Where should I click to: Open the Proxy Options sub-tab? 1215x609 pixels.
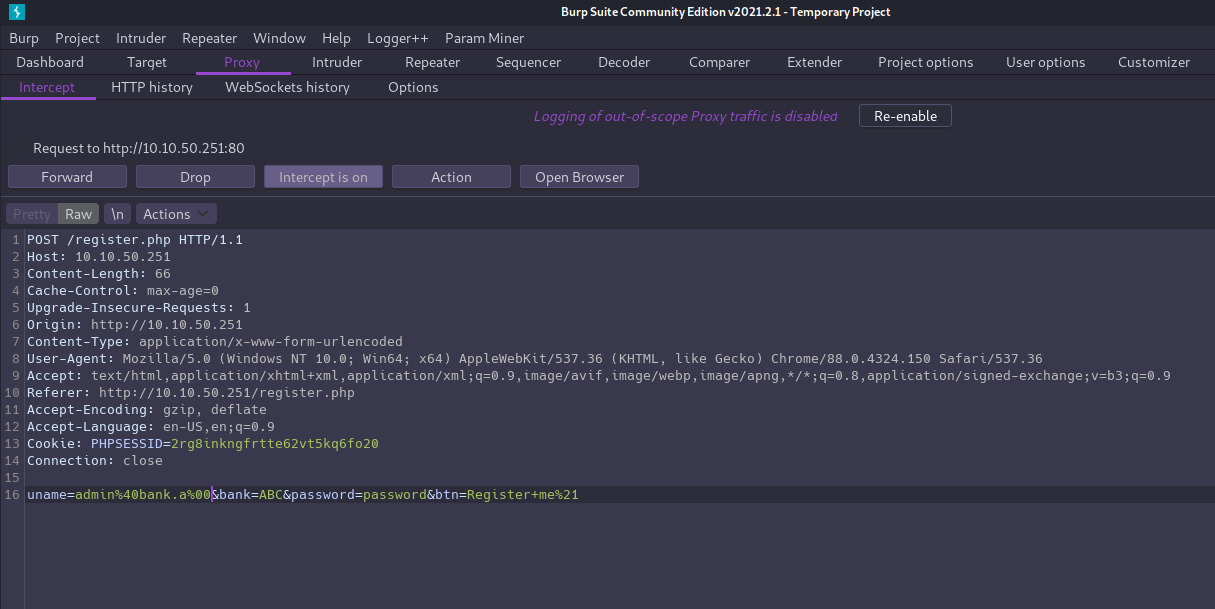pos(413,87)
